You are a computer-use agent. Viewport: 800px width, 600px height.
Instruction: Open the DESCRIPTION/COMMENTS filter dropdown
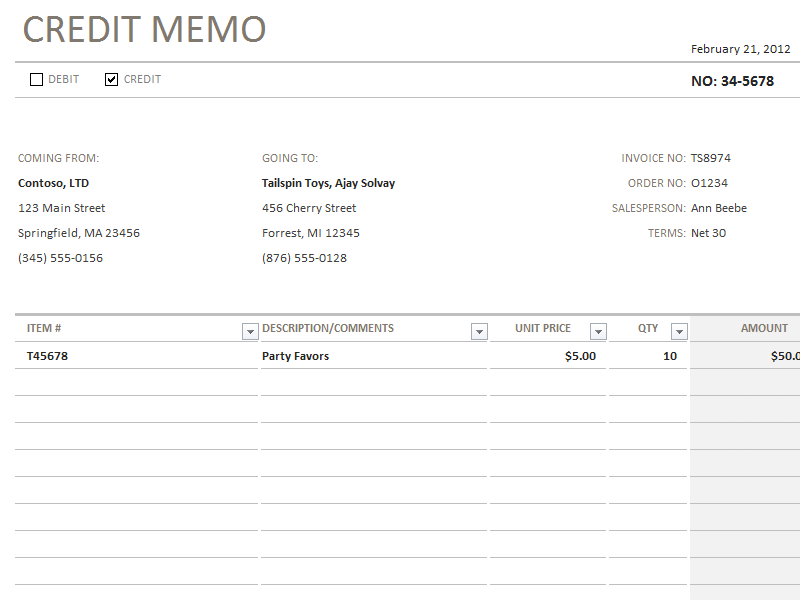click(x=479, y=332)
